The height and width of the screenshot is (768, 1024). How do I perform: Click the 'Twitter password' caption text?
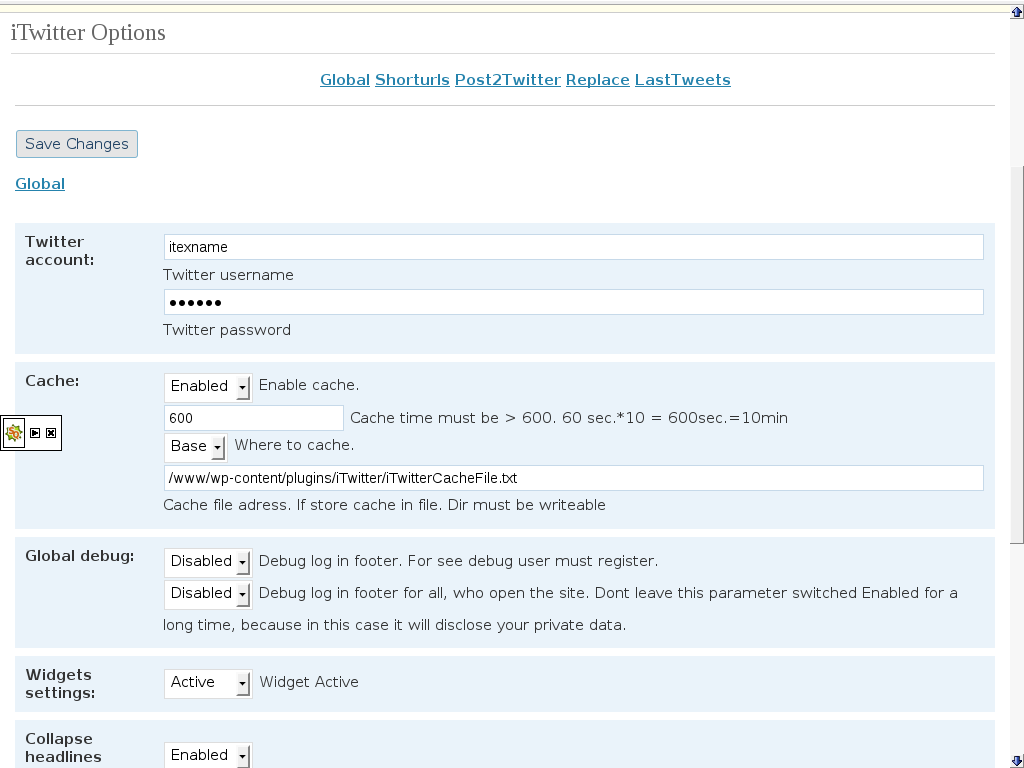pyautogui.click(x=227, y=330)
